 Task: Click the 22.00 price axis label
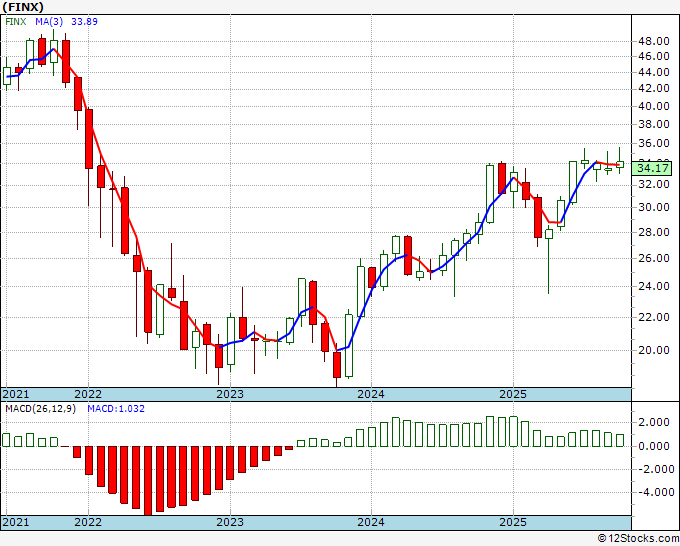coord(654,317)
